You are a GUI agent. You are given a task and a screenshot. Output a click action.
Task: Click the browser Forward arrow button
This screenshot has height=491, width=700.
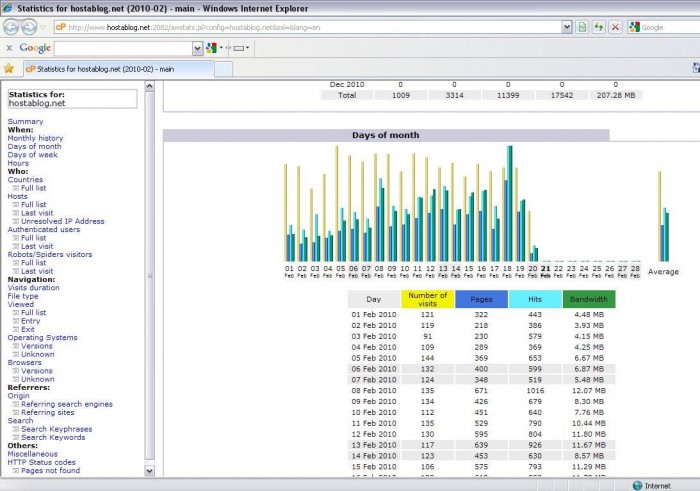click(29, 27)
